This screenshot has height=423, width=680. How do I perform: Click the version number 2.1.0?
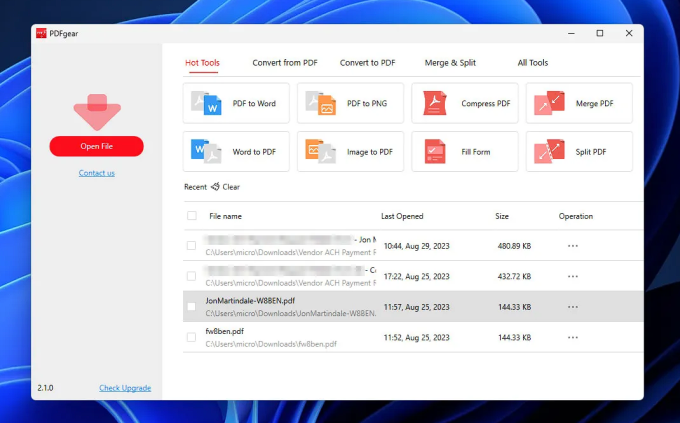[46, 388]
